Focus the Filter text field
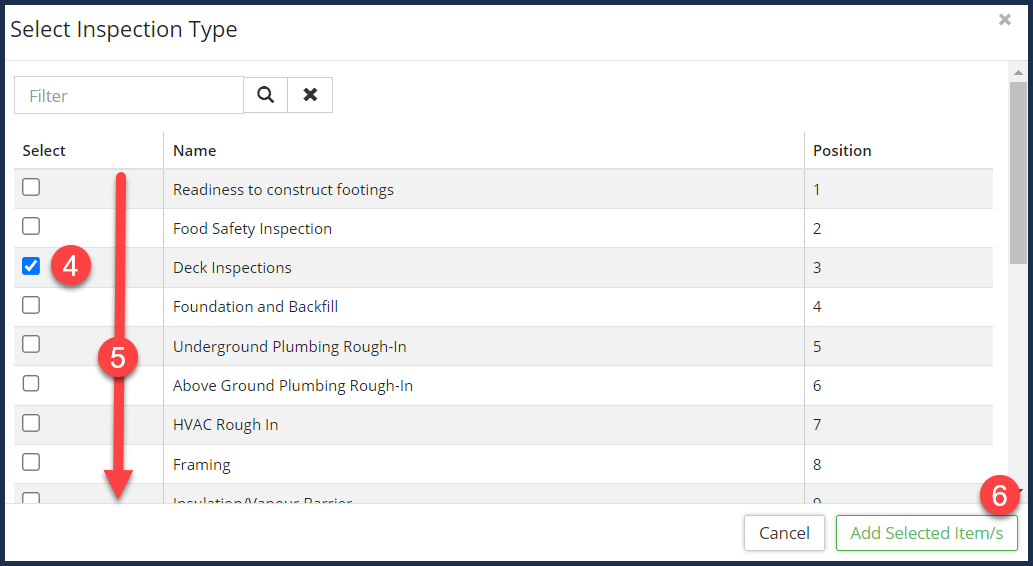Image resolution: width=1033 pixels, height=566 pixels. pos(129,96)
